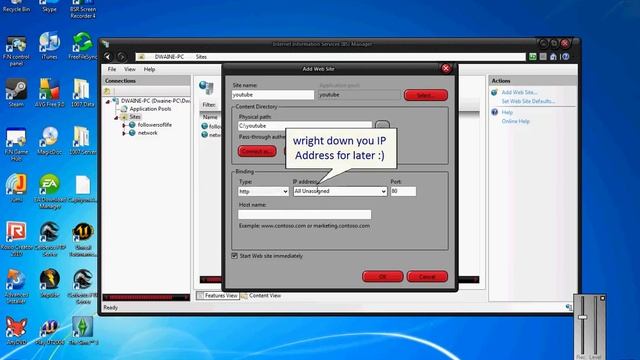Open the Online Help link

(516, 121)
